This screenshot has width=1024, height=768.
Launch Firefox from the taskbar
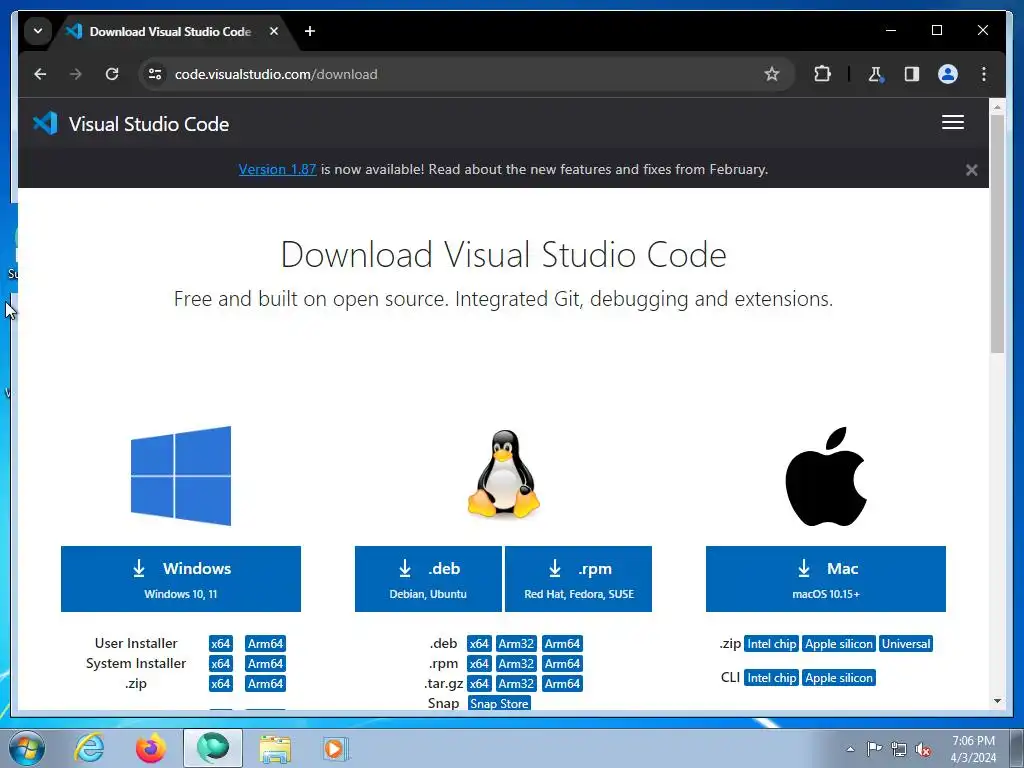(x=151, y=748)
